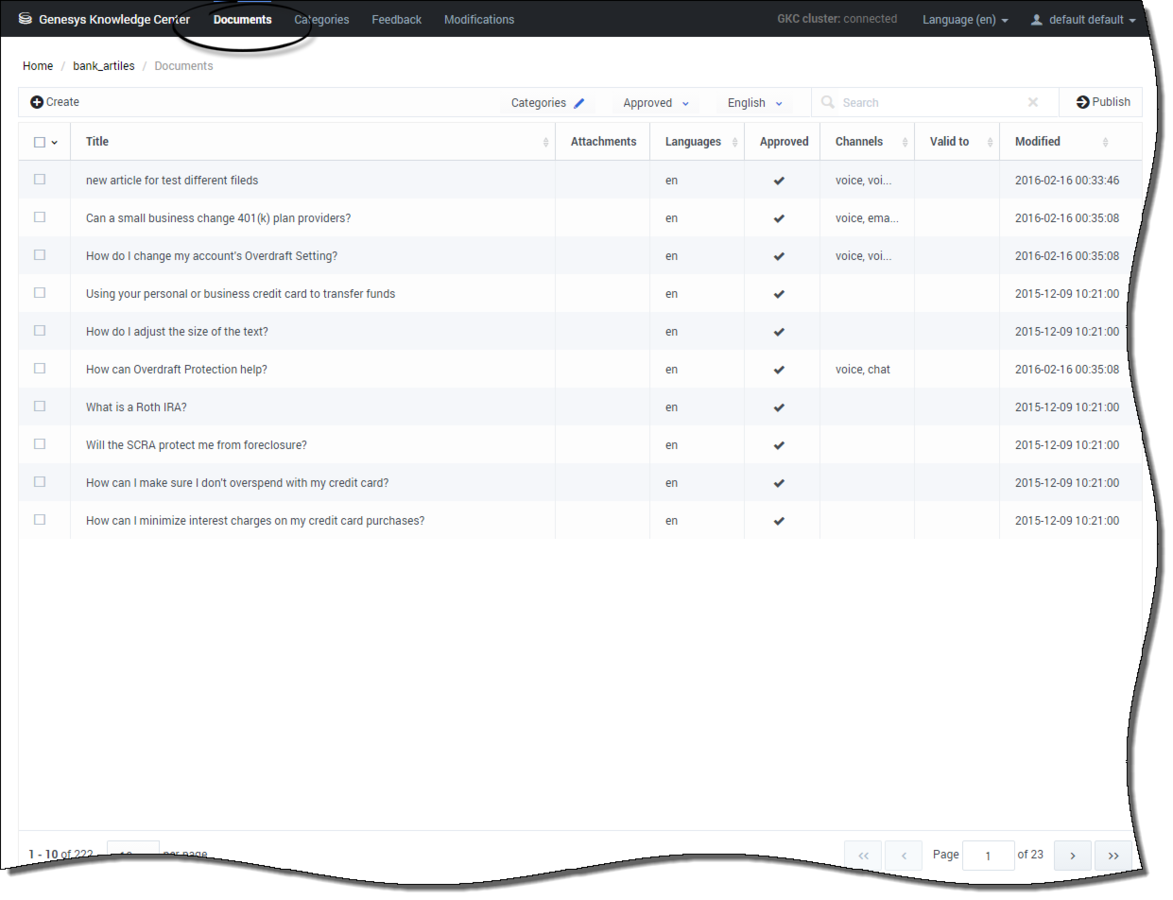
Task: Sort by Languages column arrows
Action: tap(735, 142)
